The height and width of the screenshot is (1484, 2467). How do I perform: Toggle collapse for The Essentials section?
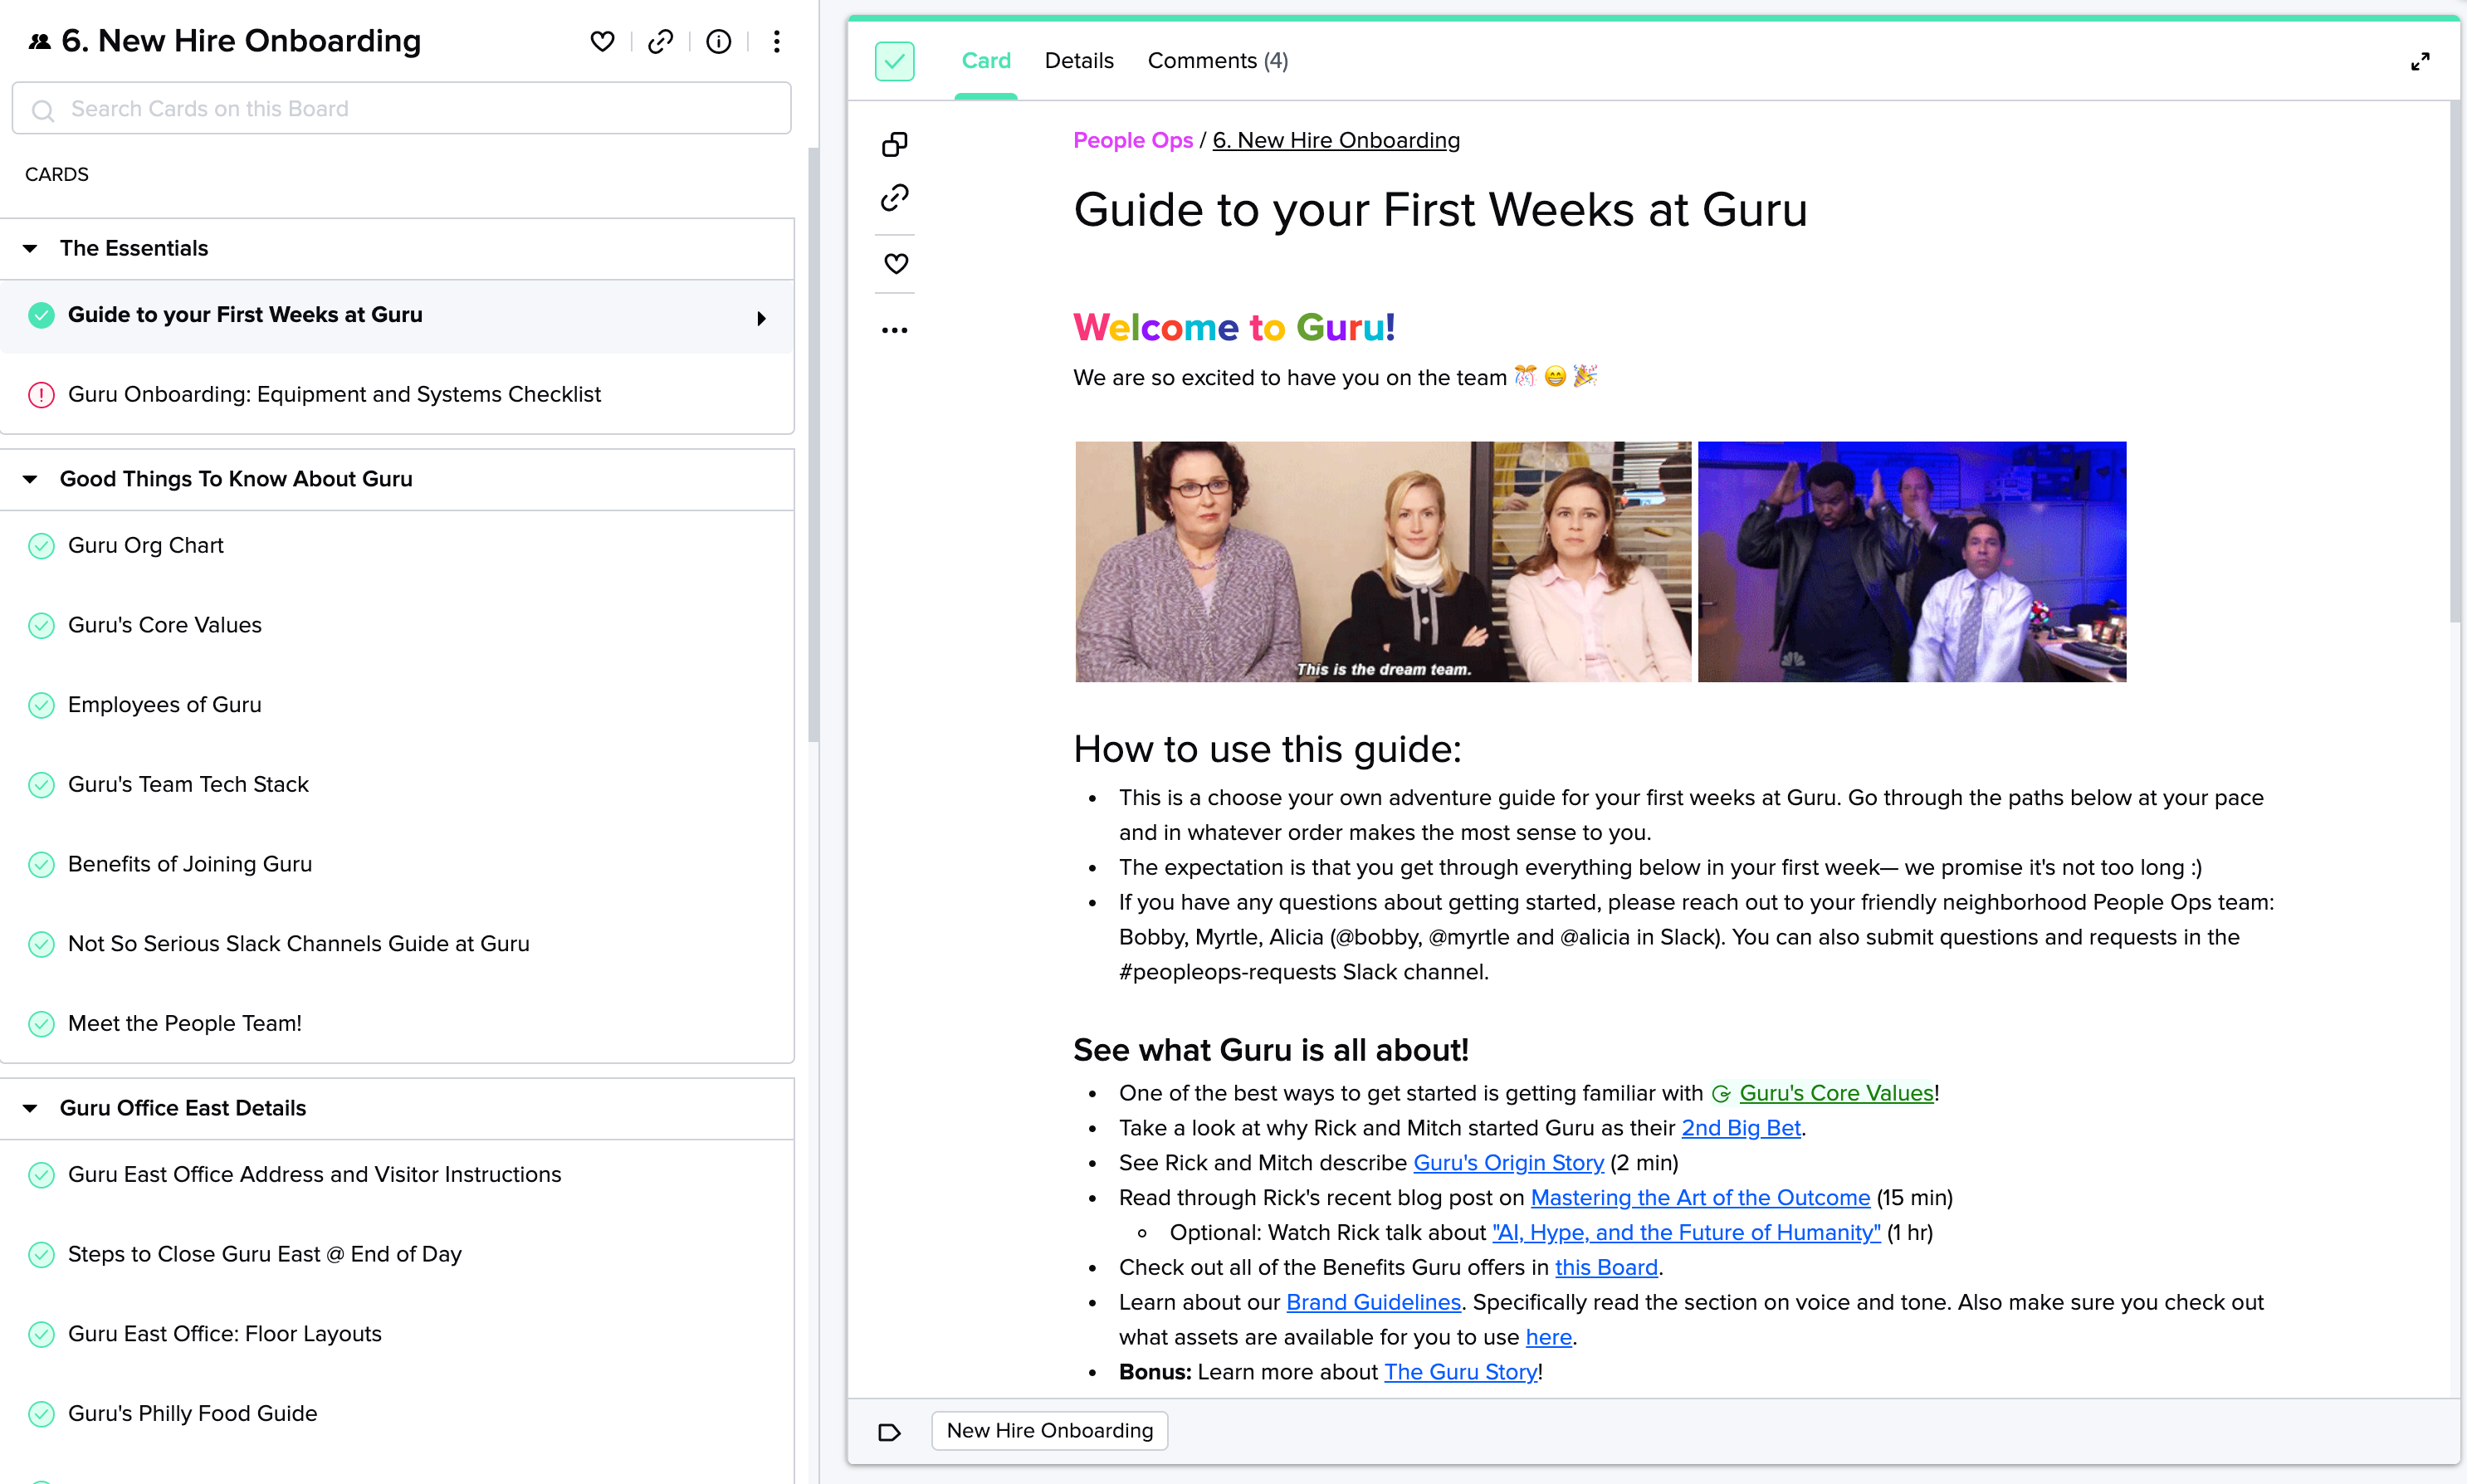click(28, 247)
